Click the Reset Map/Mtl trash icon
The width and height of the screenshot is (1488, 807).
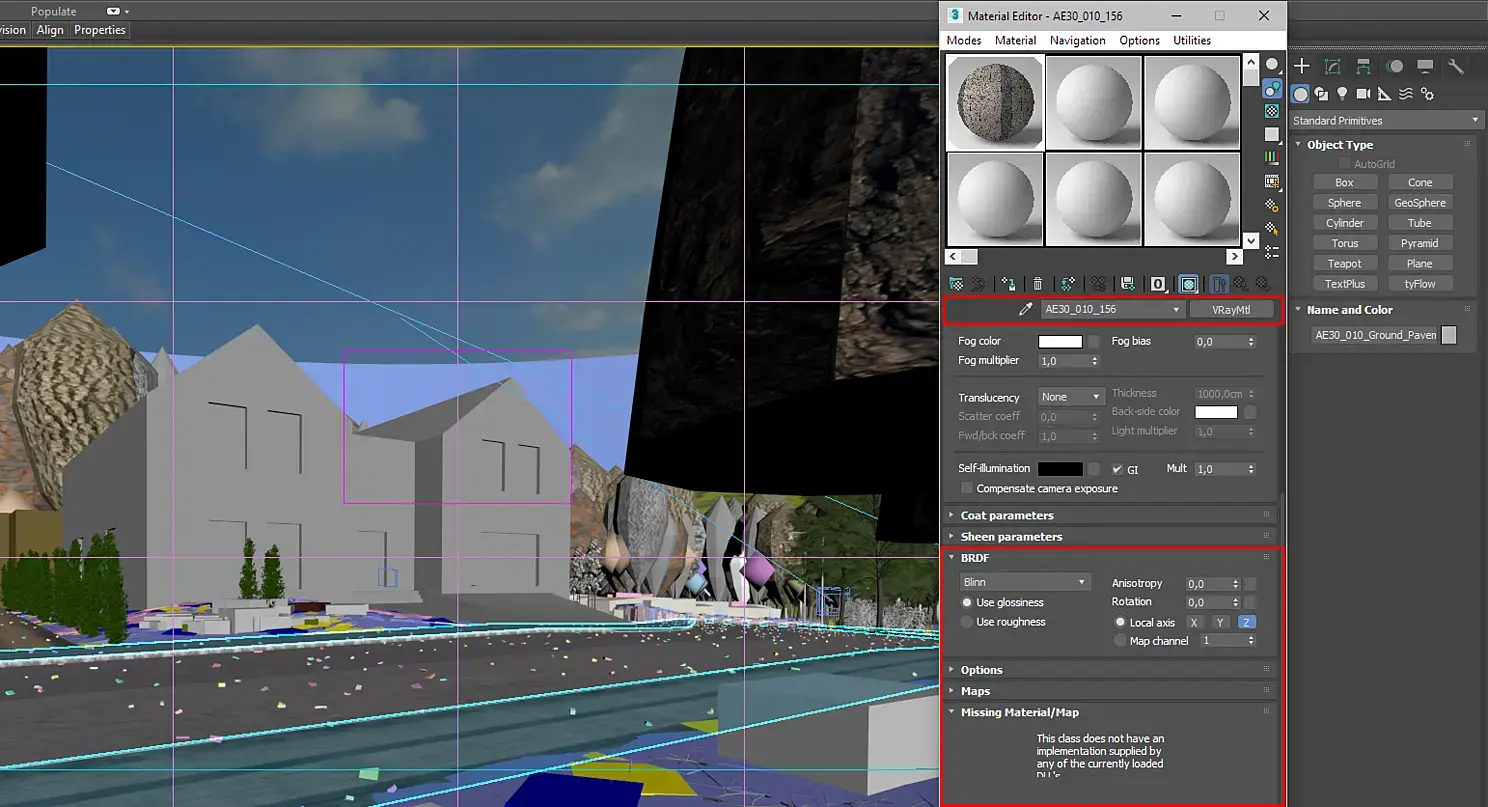coord(1038,284)
